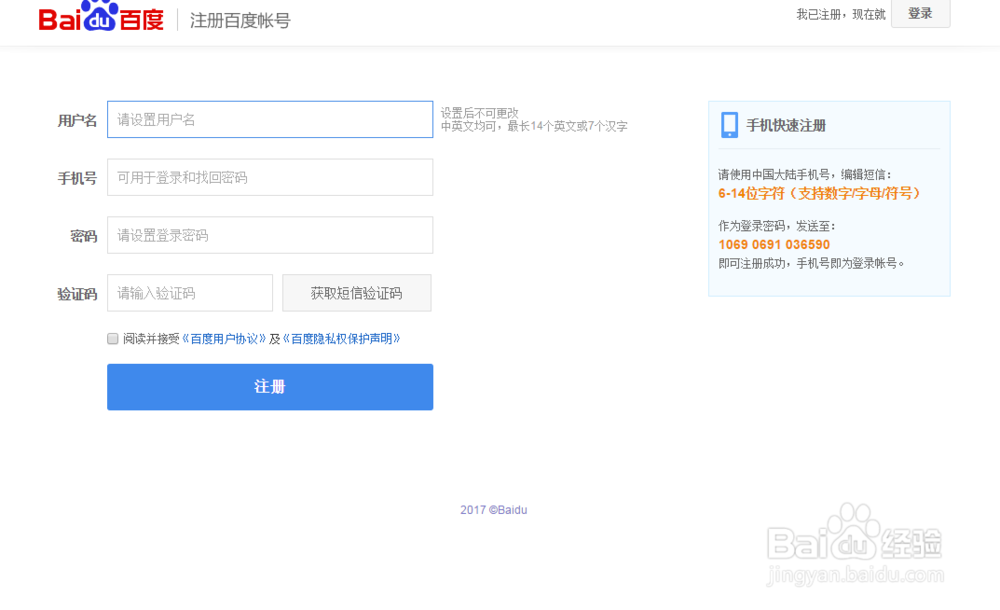Click 即可注册成功 note text

(x=811, y=263)
